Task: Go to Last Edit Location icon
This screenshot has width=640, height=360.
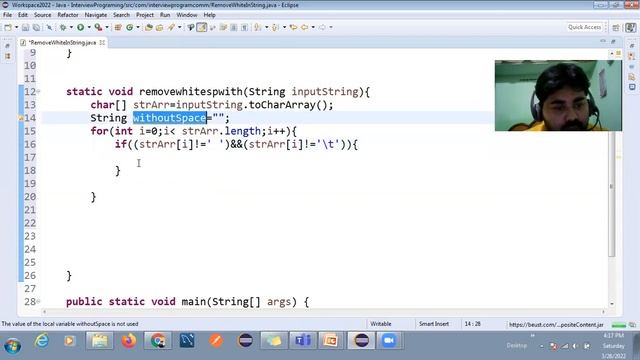Action: 293,27
